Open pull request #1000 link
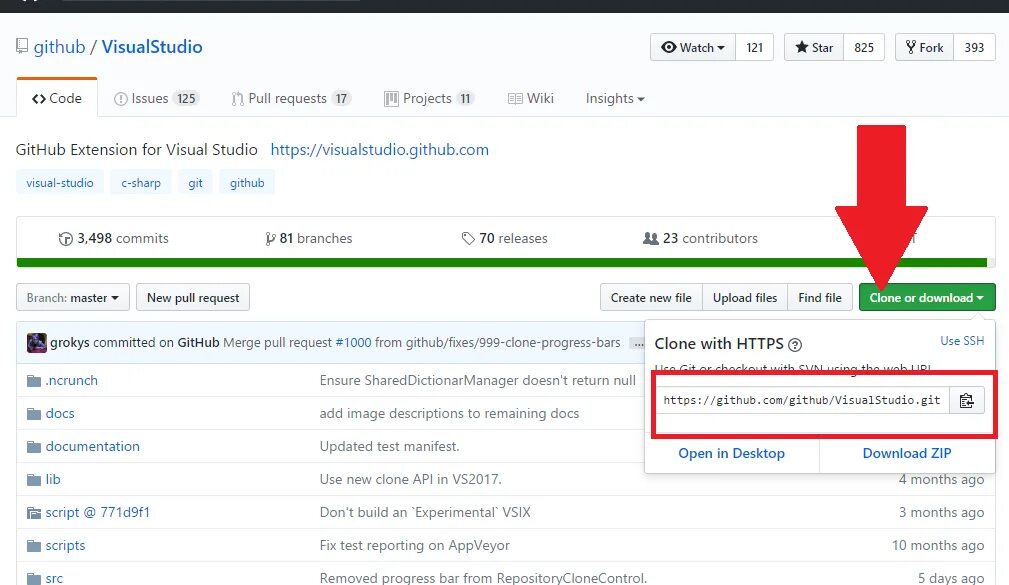Viewport: 1009px width, 585px height. point(353,342)
